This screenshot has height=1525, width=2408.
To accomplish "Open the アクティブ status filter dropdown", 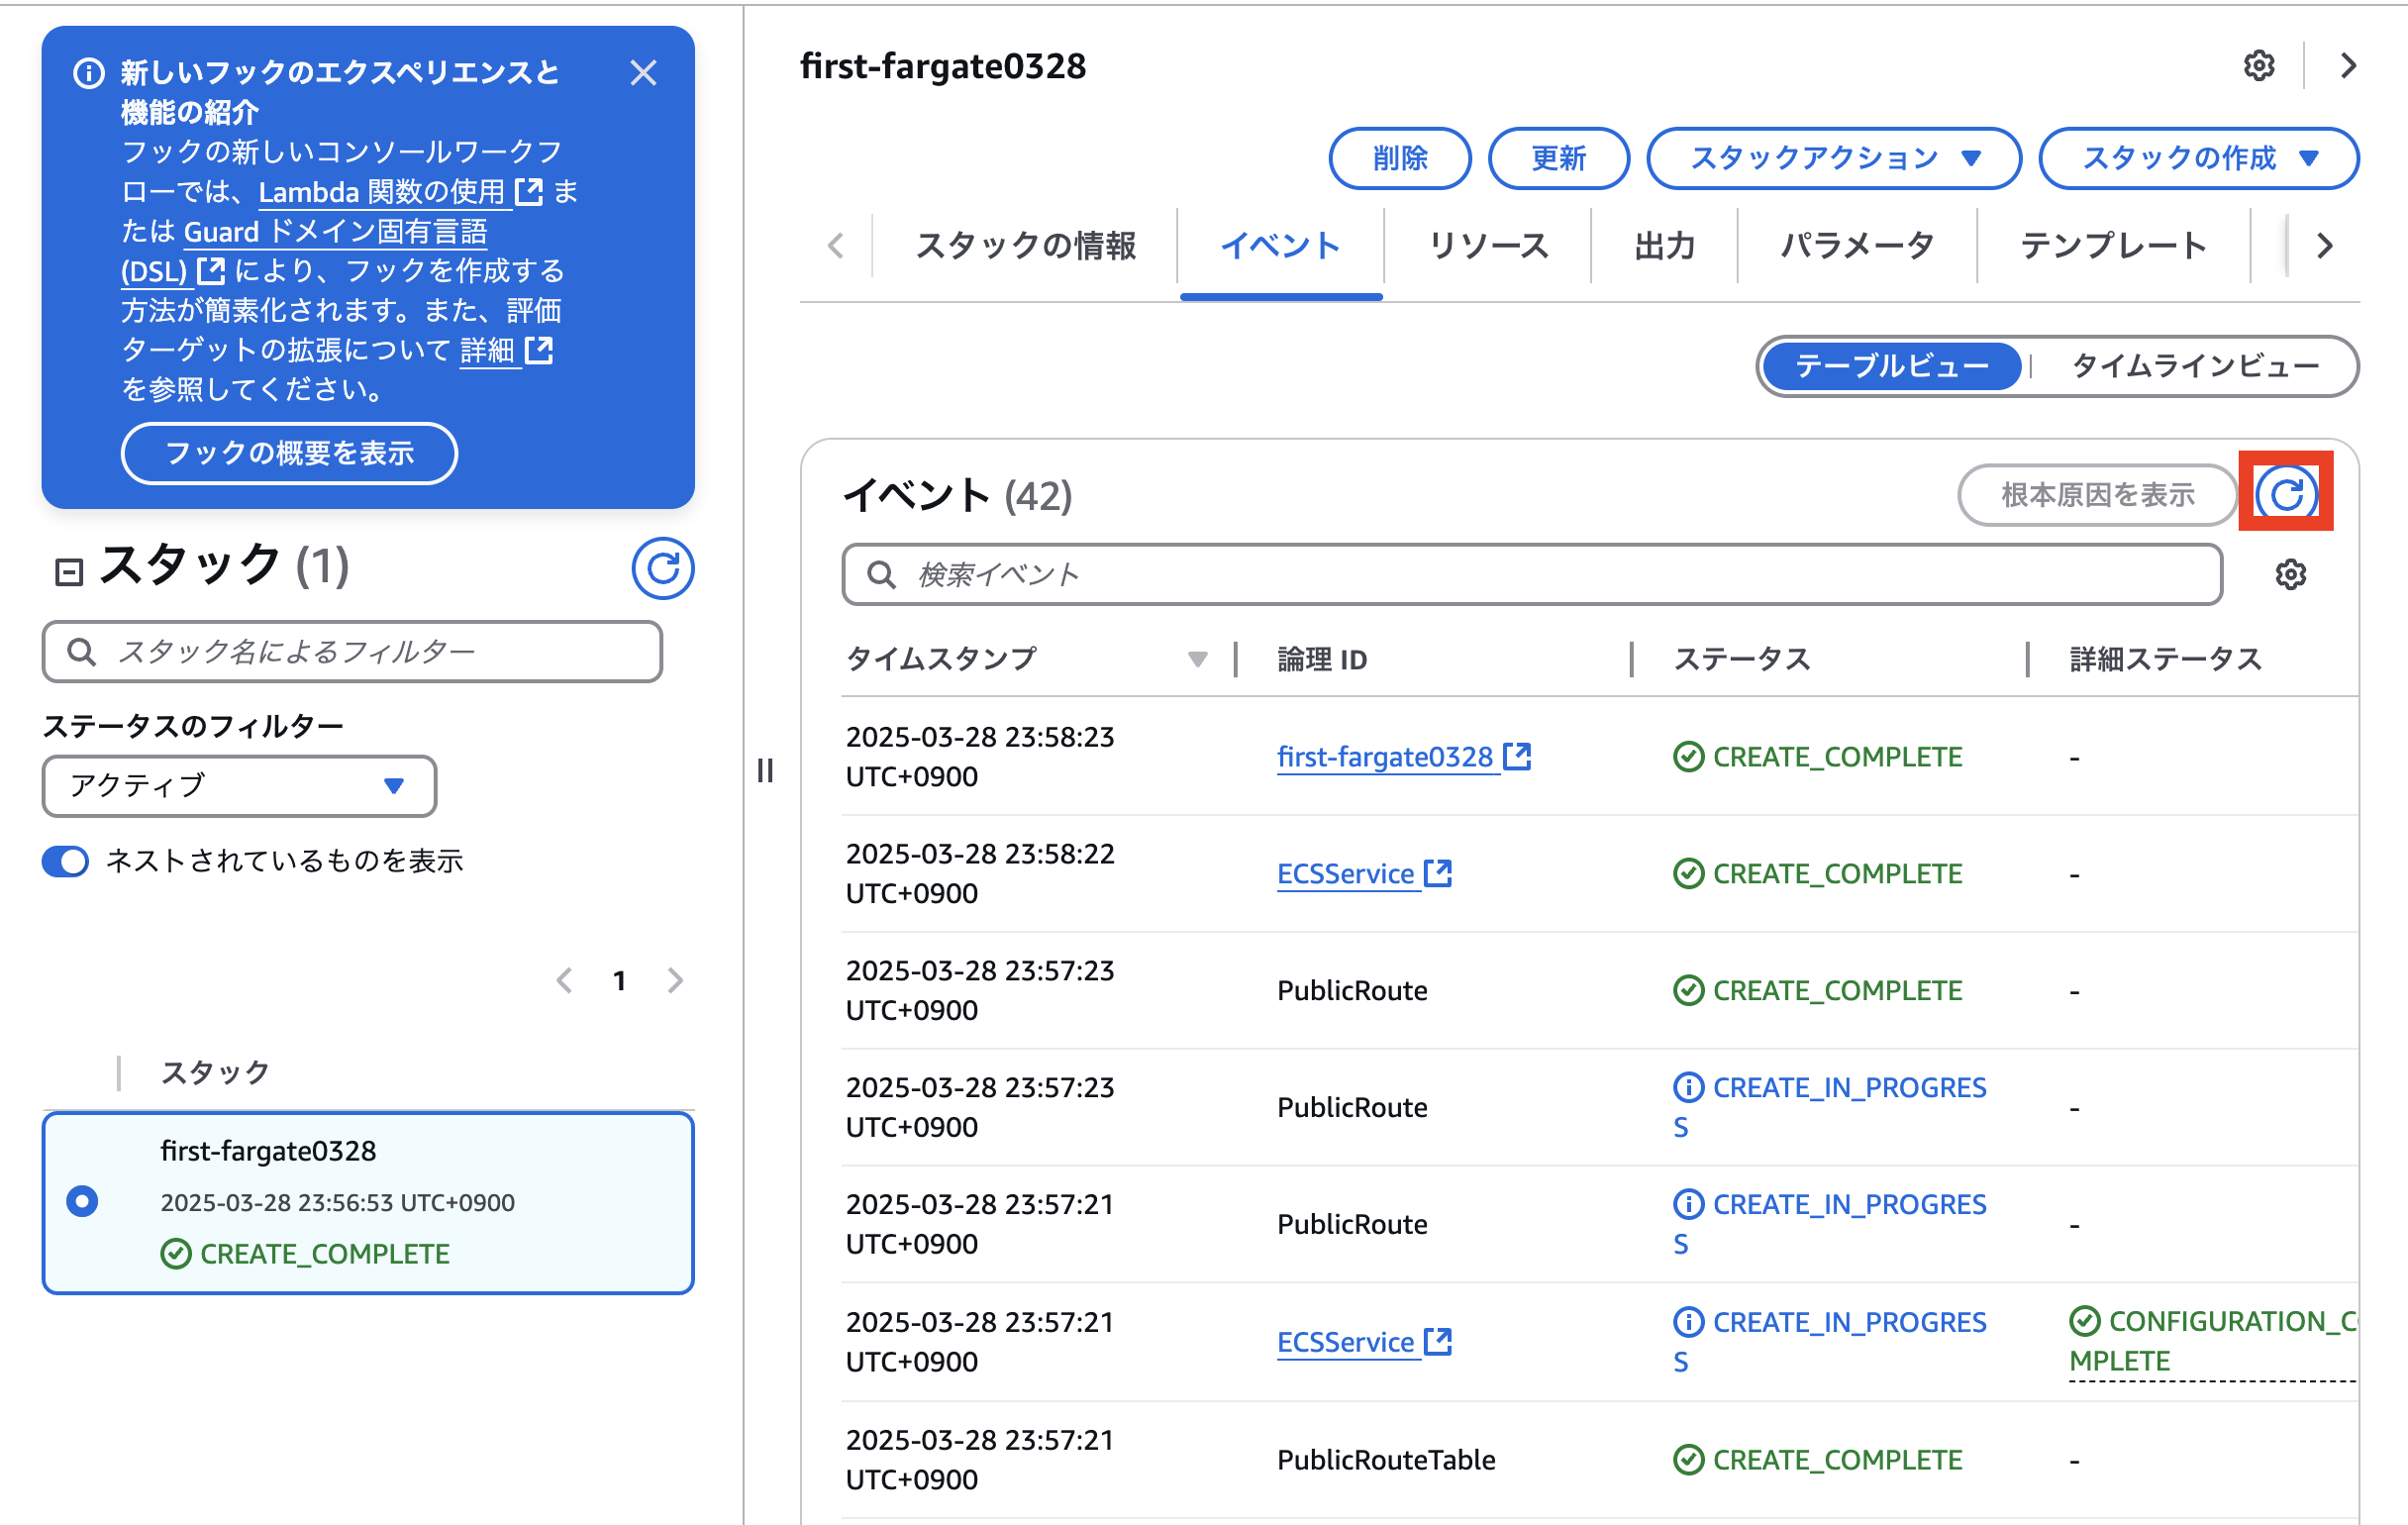I will pos(237,786).
